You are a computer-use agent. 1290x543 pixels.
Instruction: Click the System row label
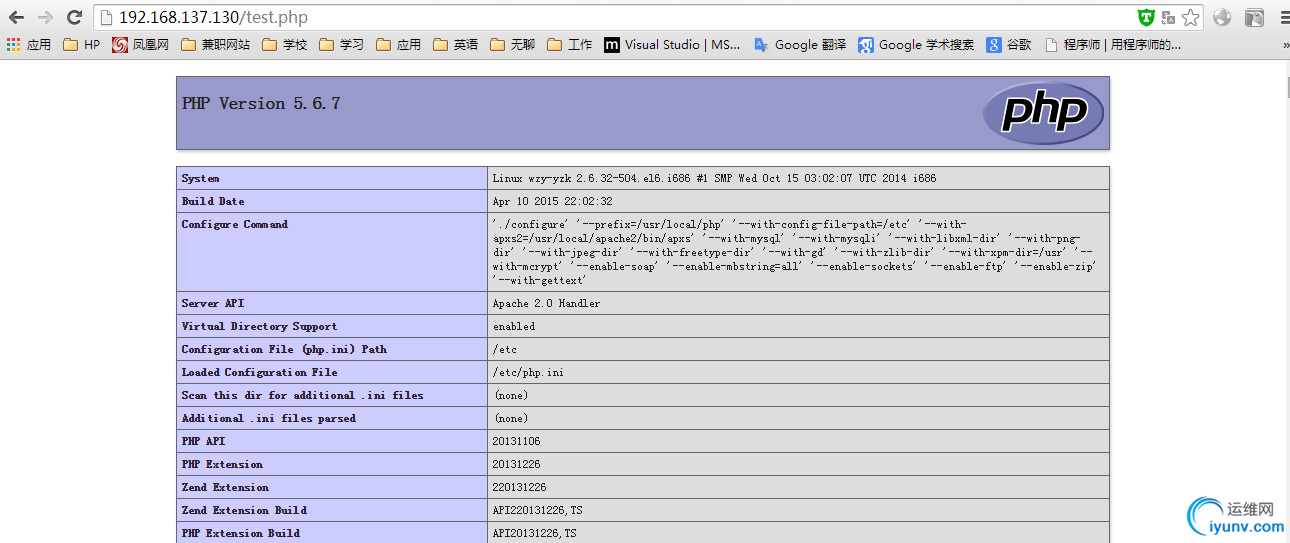[x=200, y=178]
